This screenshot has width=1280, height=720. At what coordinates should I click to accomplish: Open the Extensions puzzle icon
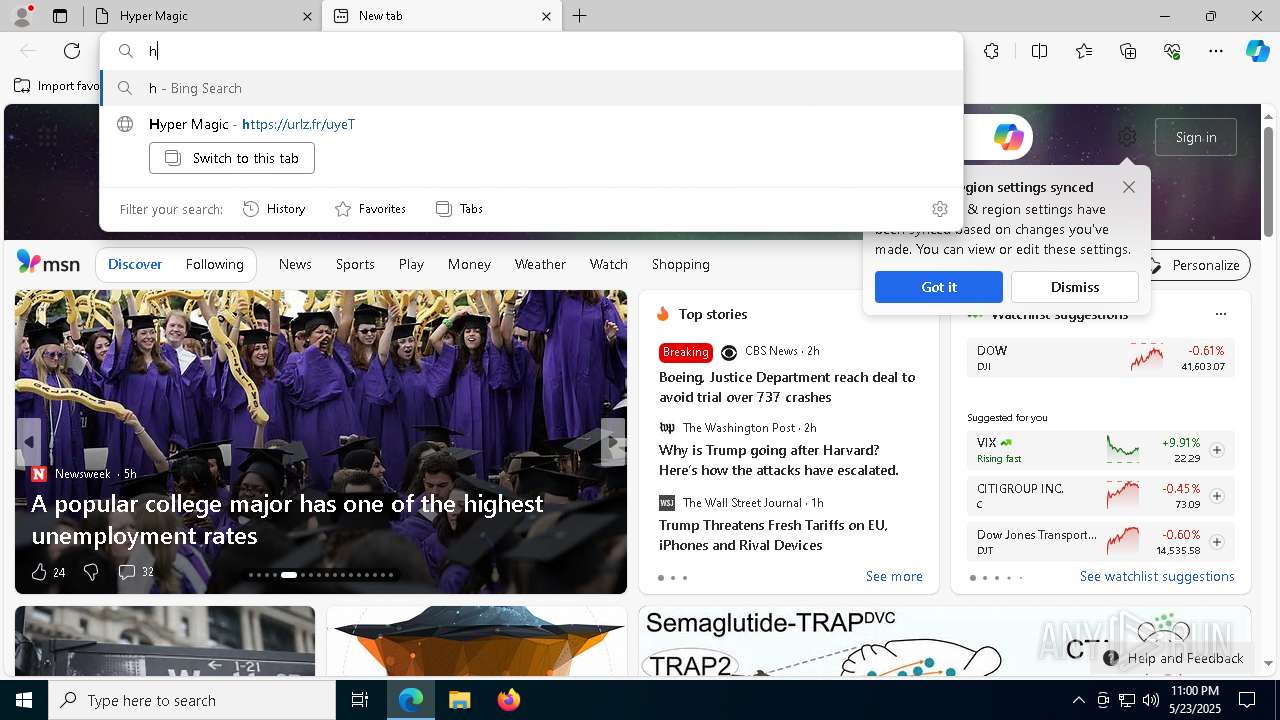991,51
